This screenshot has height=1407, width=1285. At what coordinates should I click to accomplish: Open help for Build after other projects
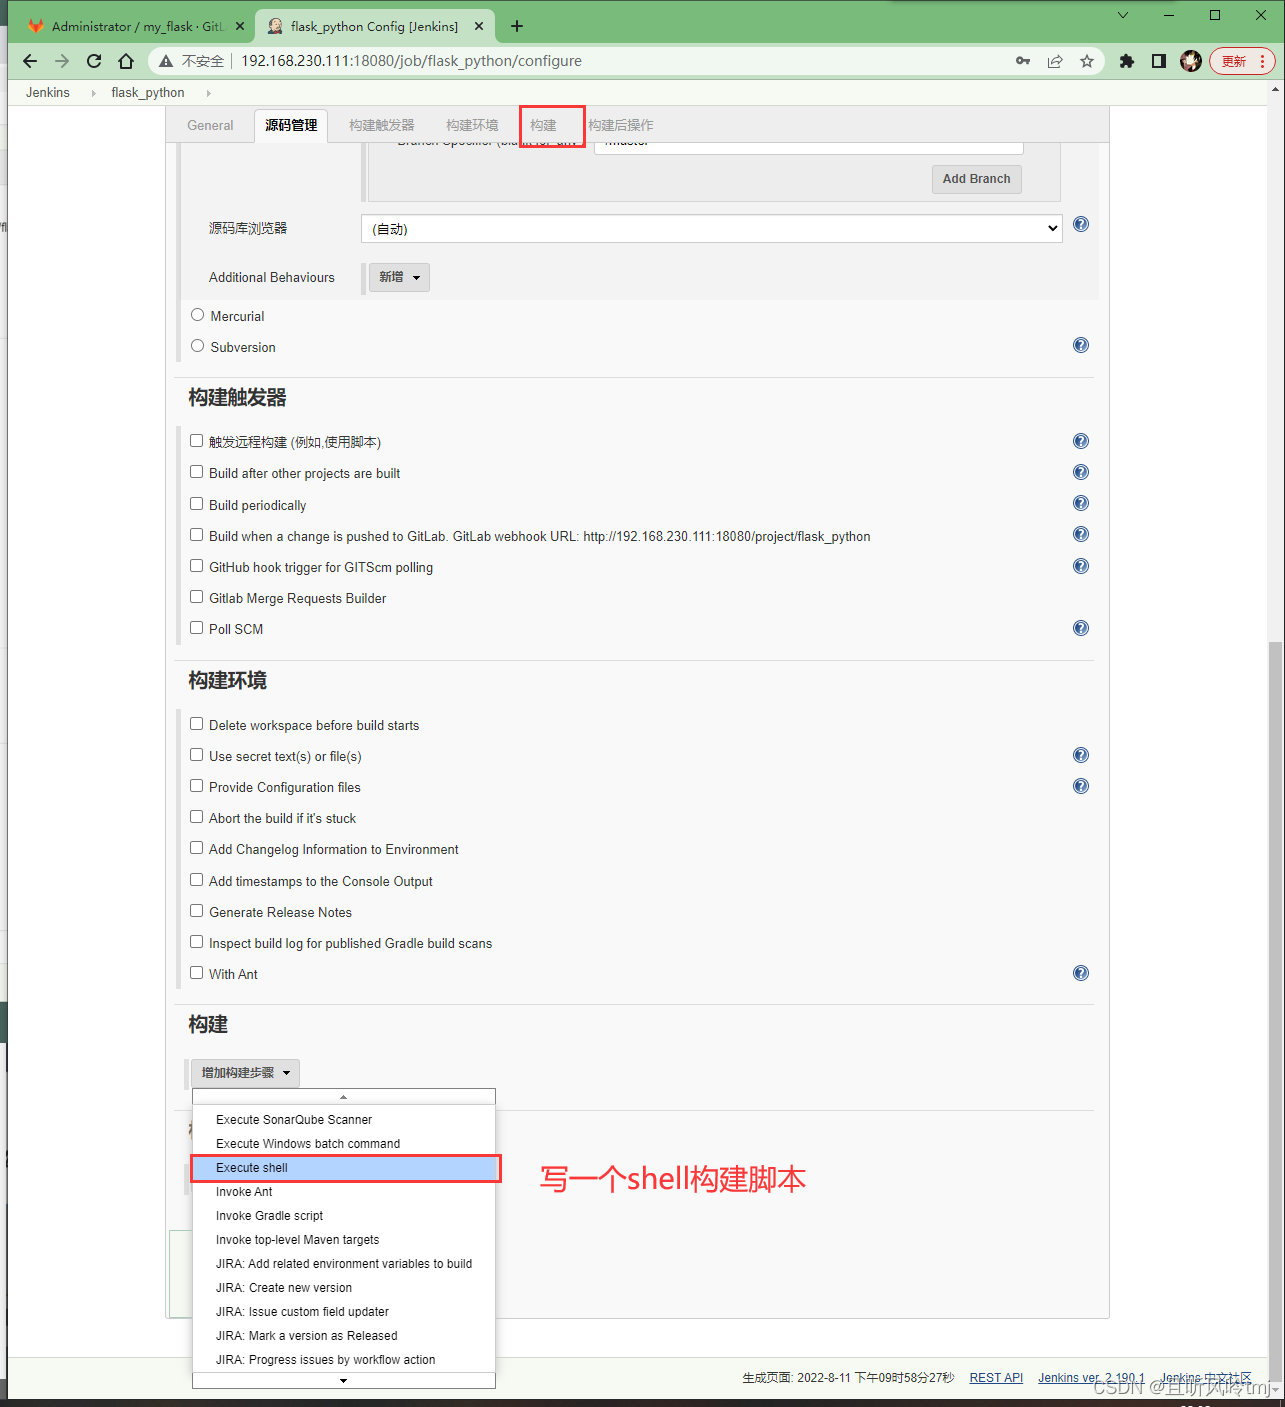point(1081,472)
